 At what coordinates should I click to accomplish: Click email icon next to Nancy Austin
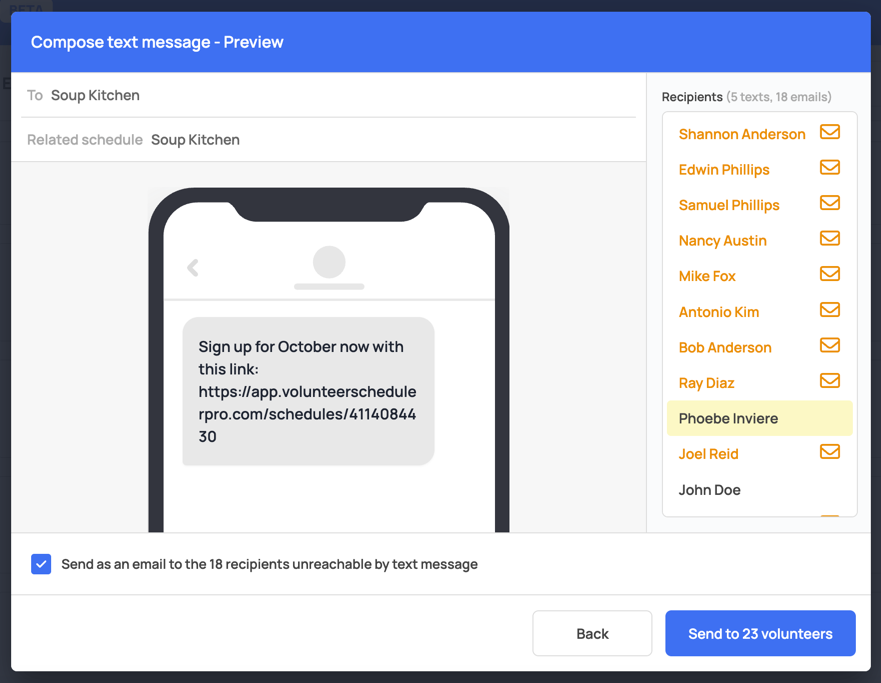click(830, 238)
